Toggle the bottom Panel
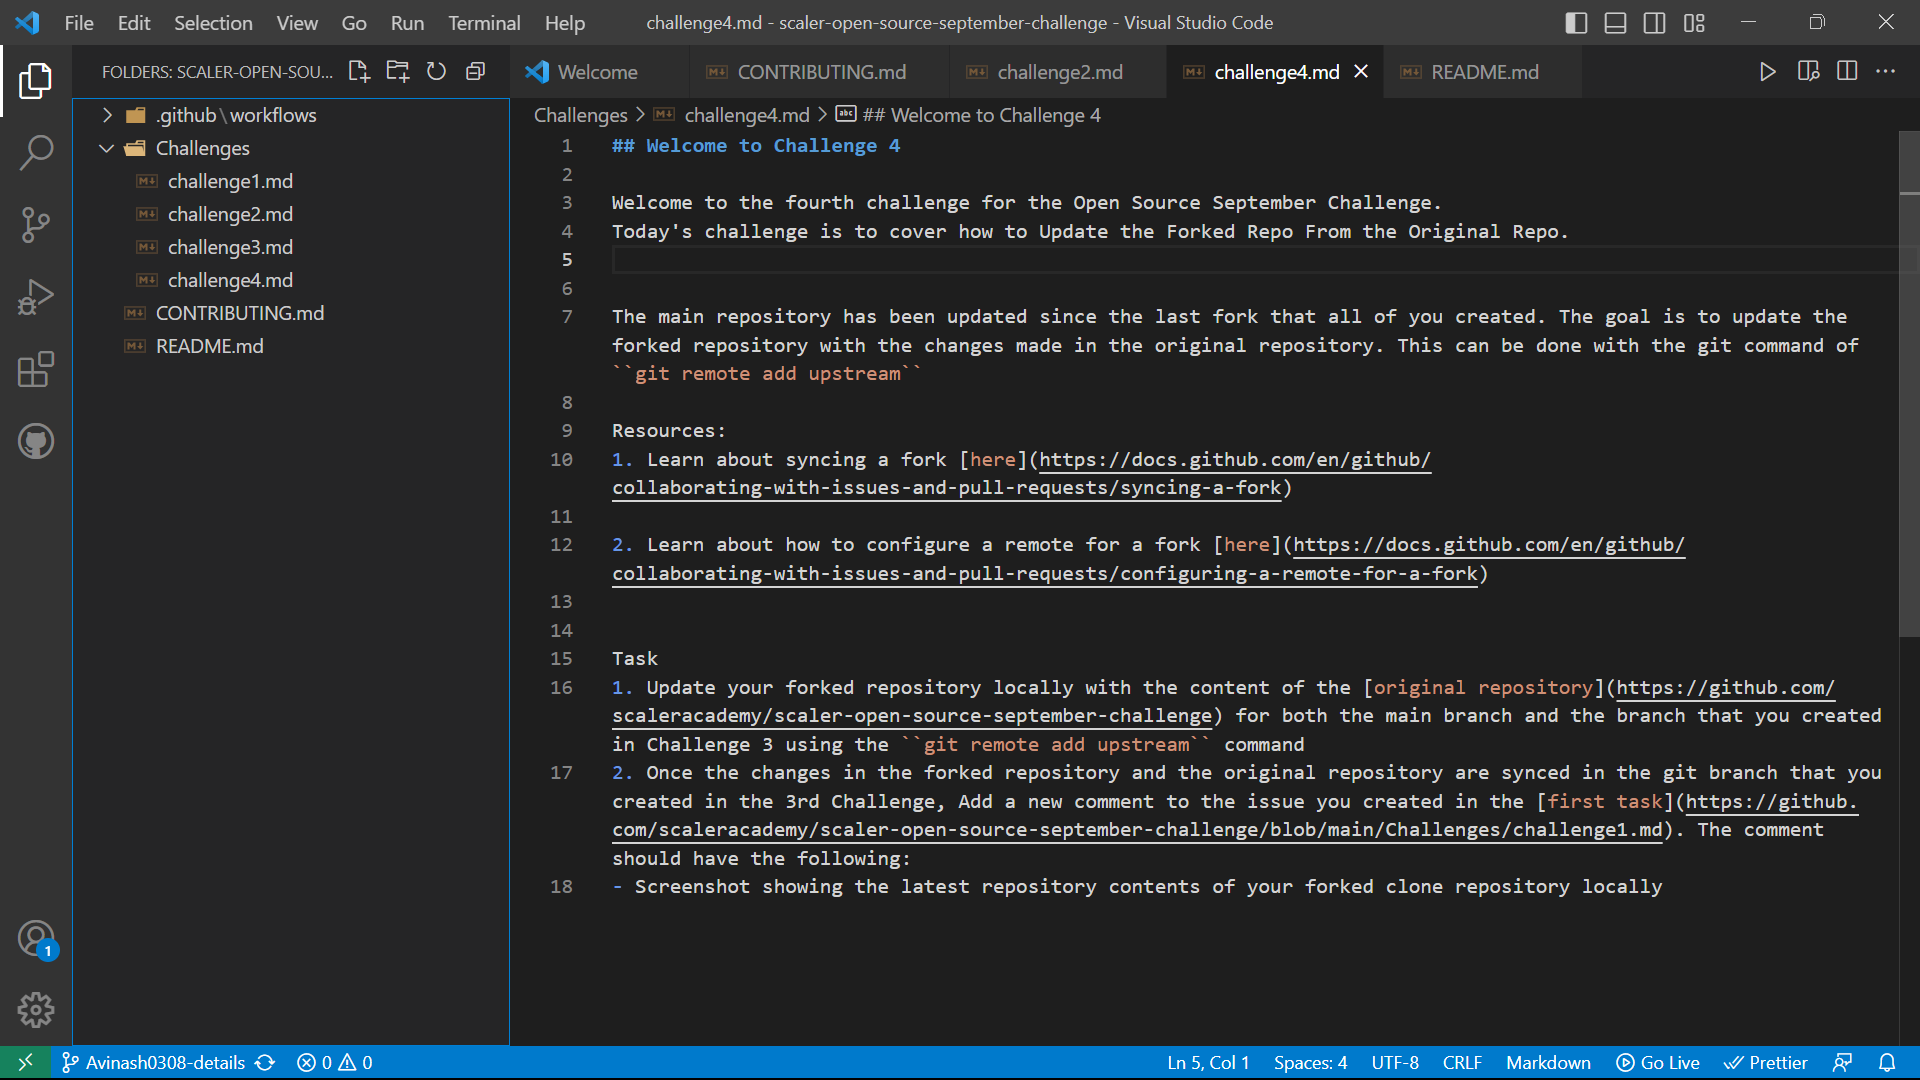Viewport: 1920px width, 1080px height. [x=1615, y=22]
